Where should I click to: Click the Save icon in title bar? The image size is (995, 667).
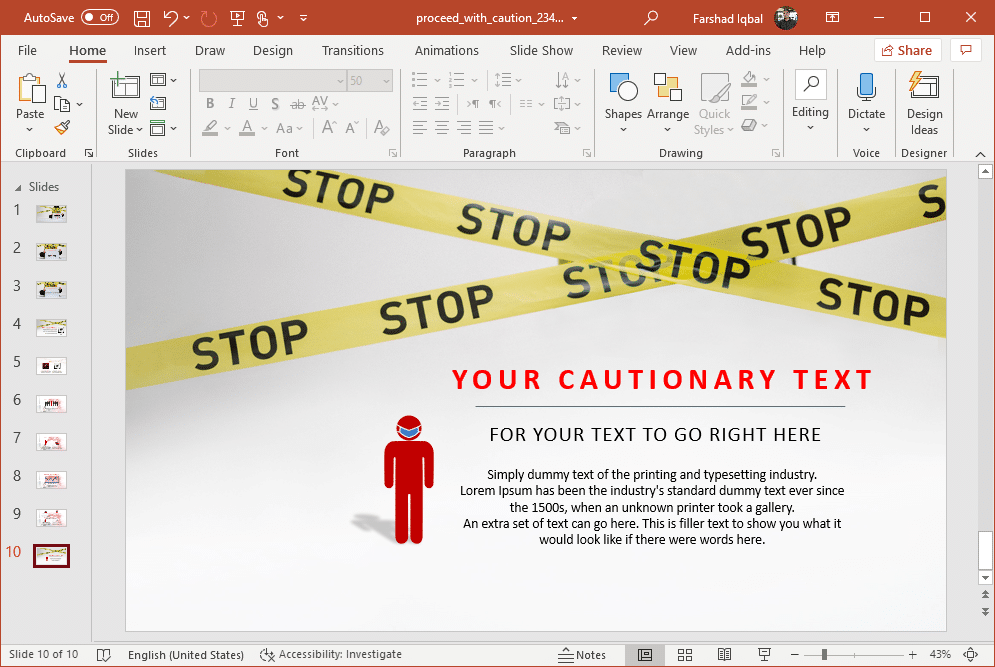(142, 18)
